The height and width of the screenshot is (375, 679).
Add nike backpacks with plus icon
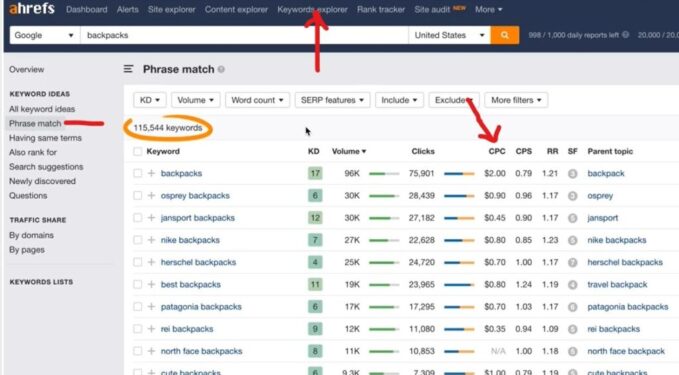[151, 240]
